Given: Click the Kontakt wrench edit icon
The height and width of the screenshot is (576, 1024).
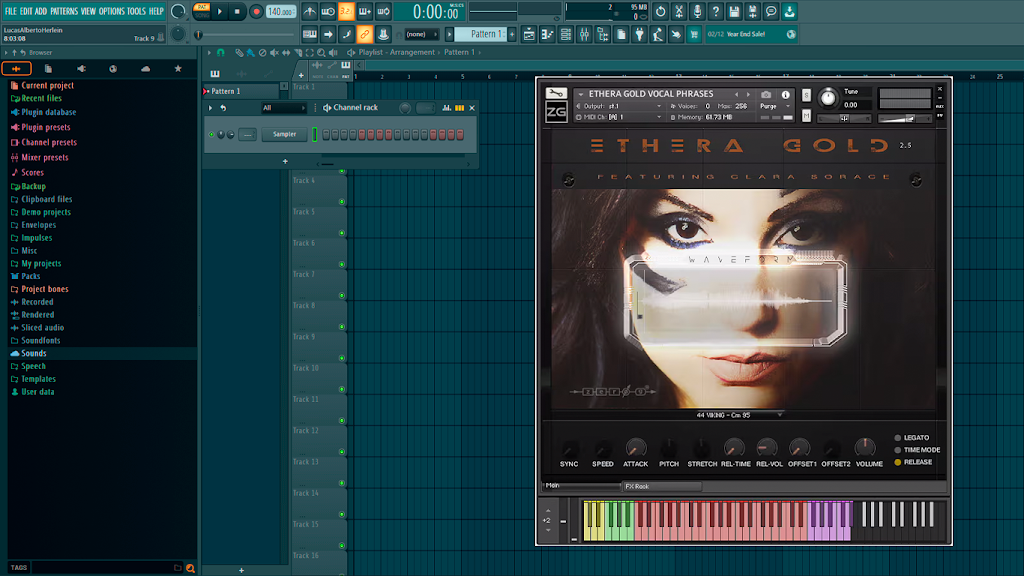Looking at the screenshot, I should tap(556, 94).
